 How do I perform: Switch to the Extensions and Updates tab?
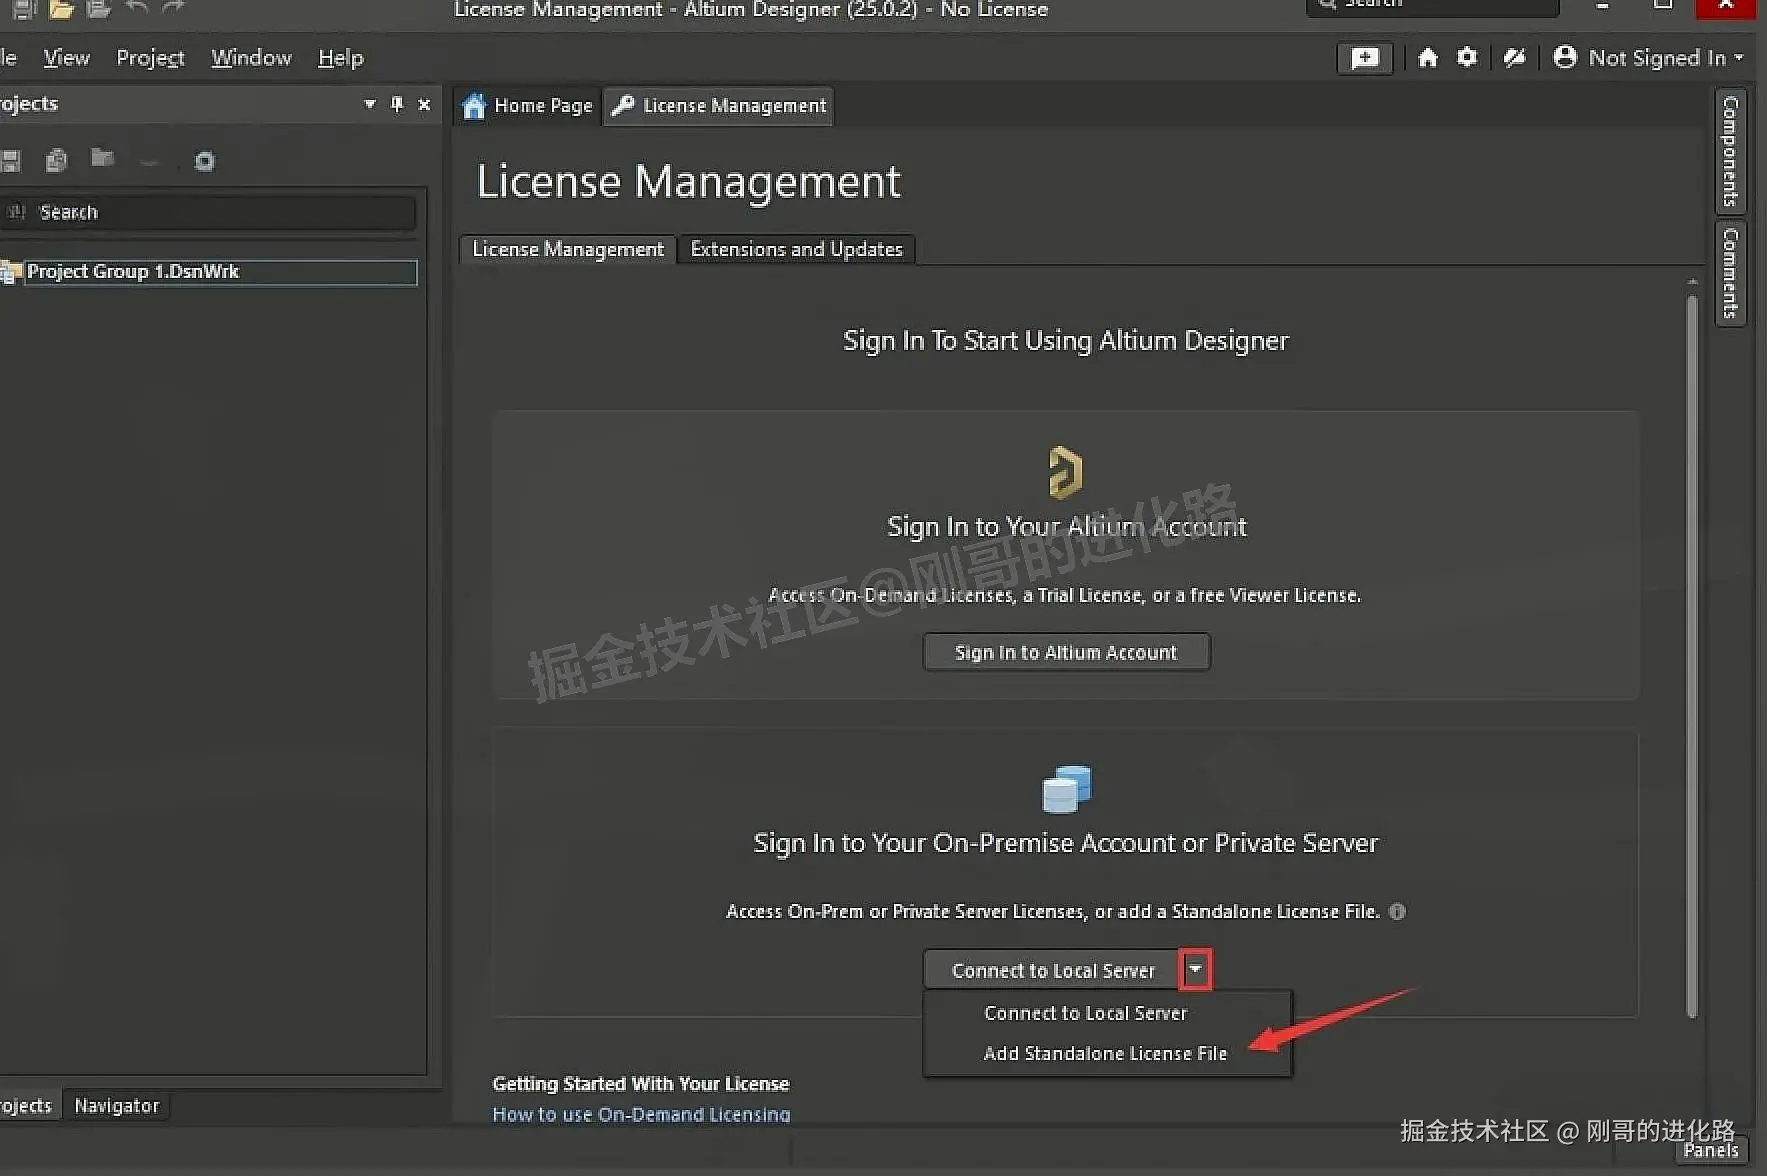(x=795, y=249)
